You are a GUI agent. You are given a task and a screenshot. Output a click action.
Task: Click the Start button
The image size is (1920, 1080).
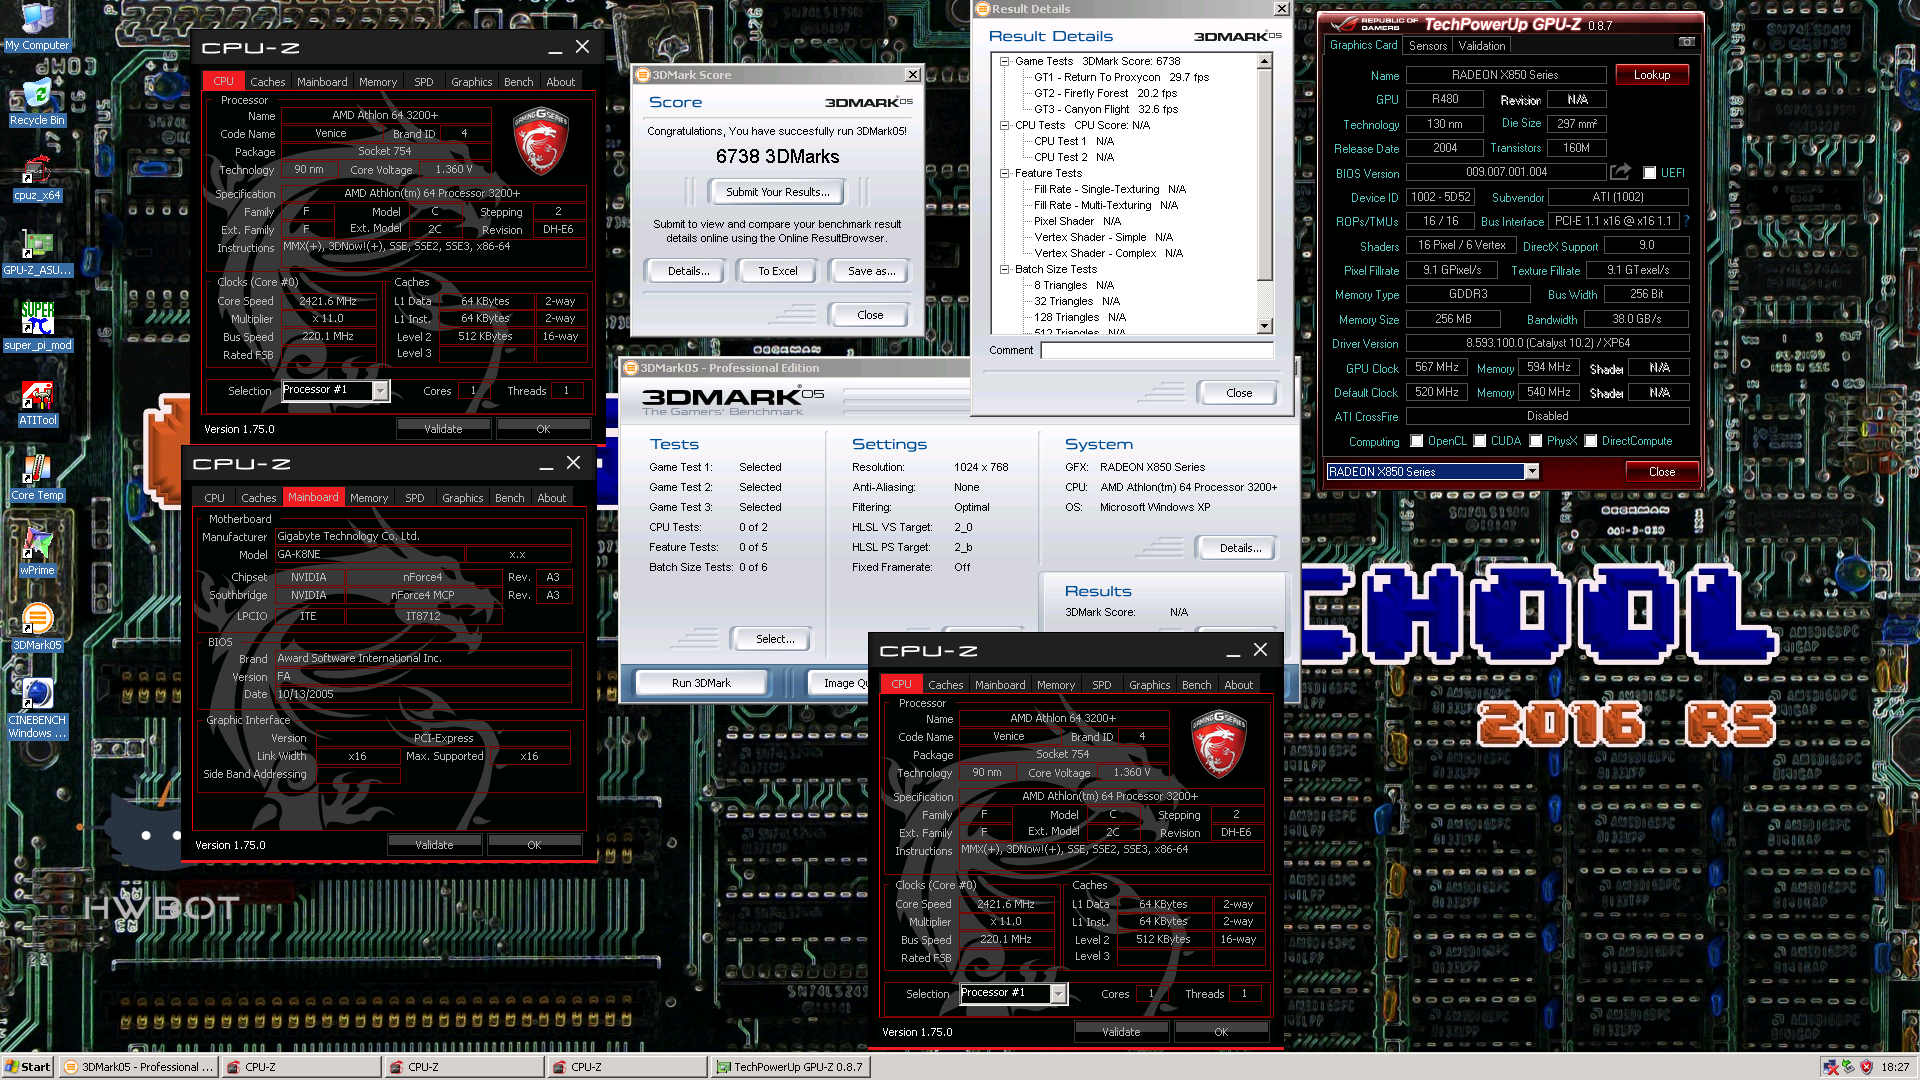(x=28, y=1067)
